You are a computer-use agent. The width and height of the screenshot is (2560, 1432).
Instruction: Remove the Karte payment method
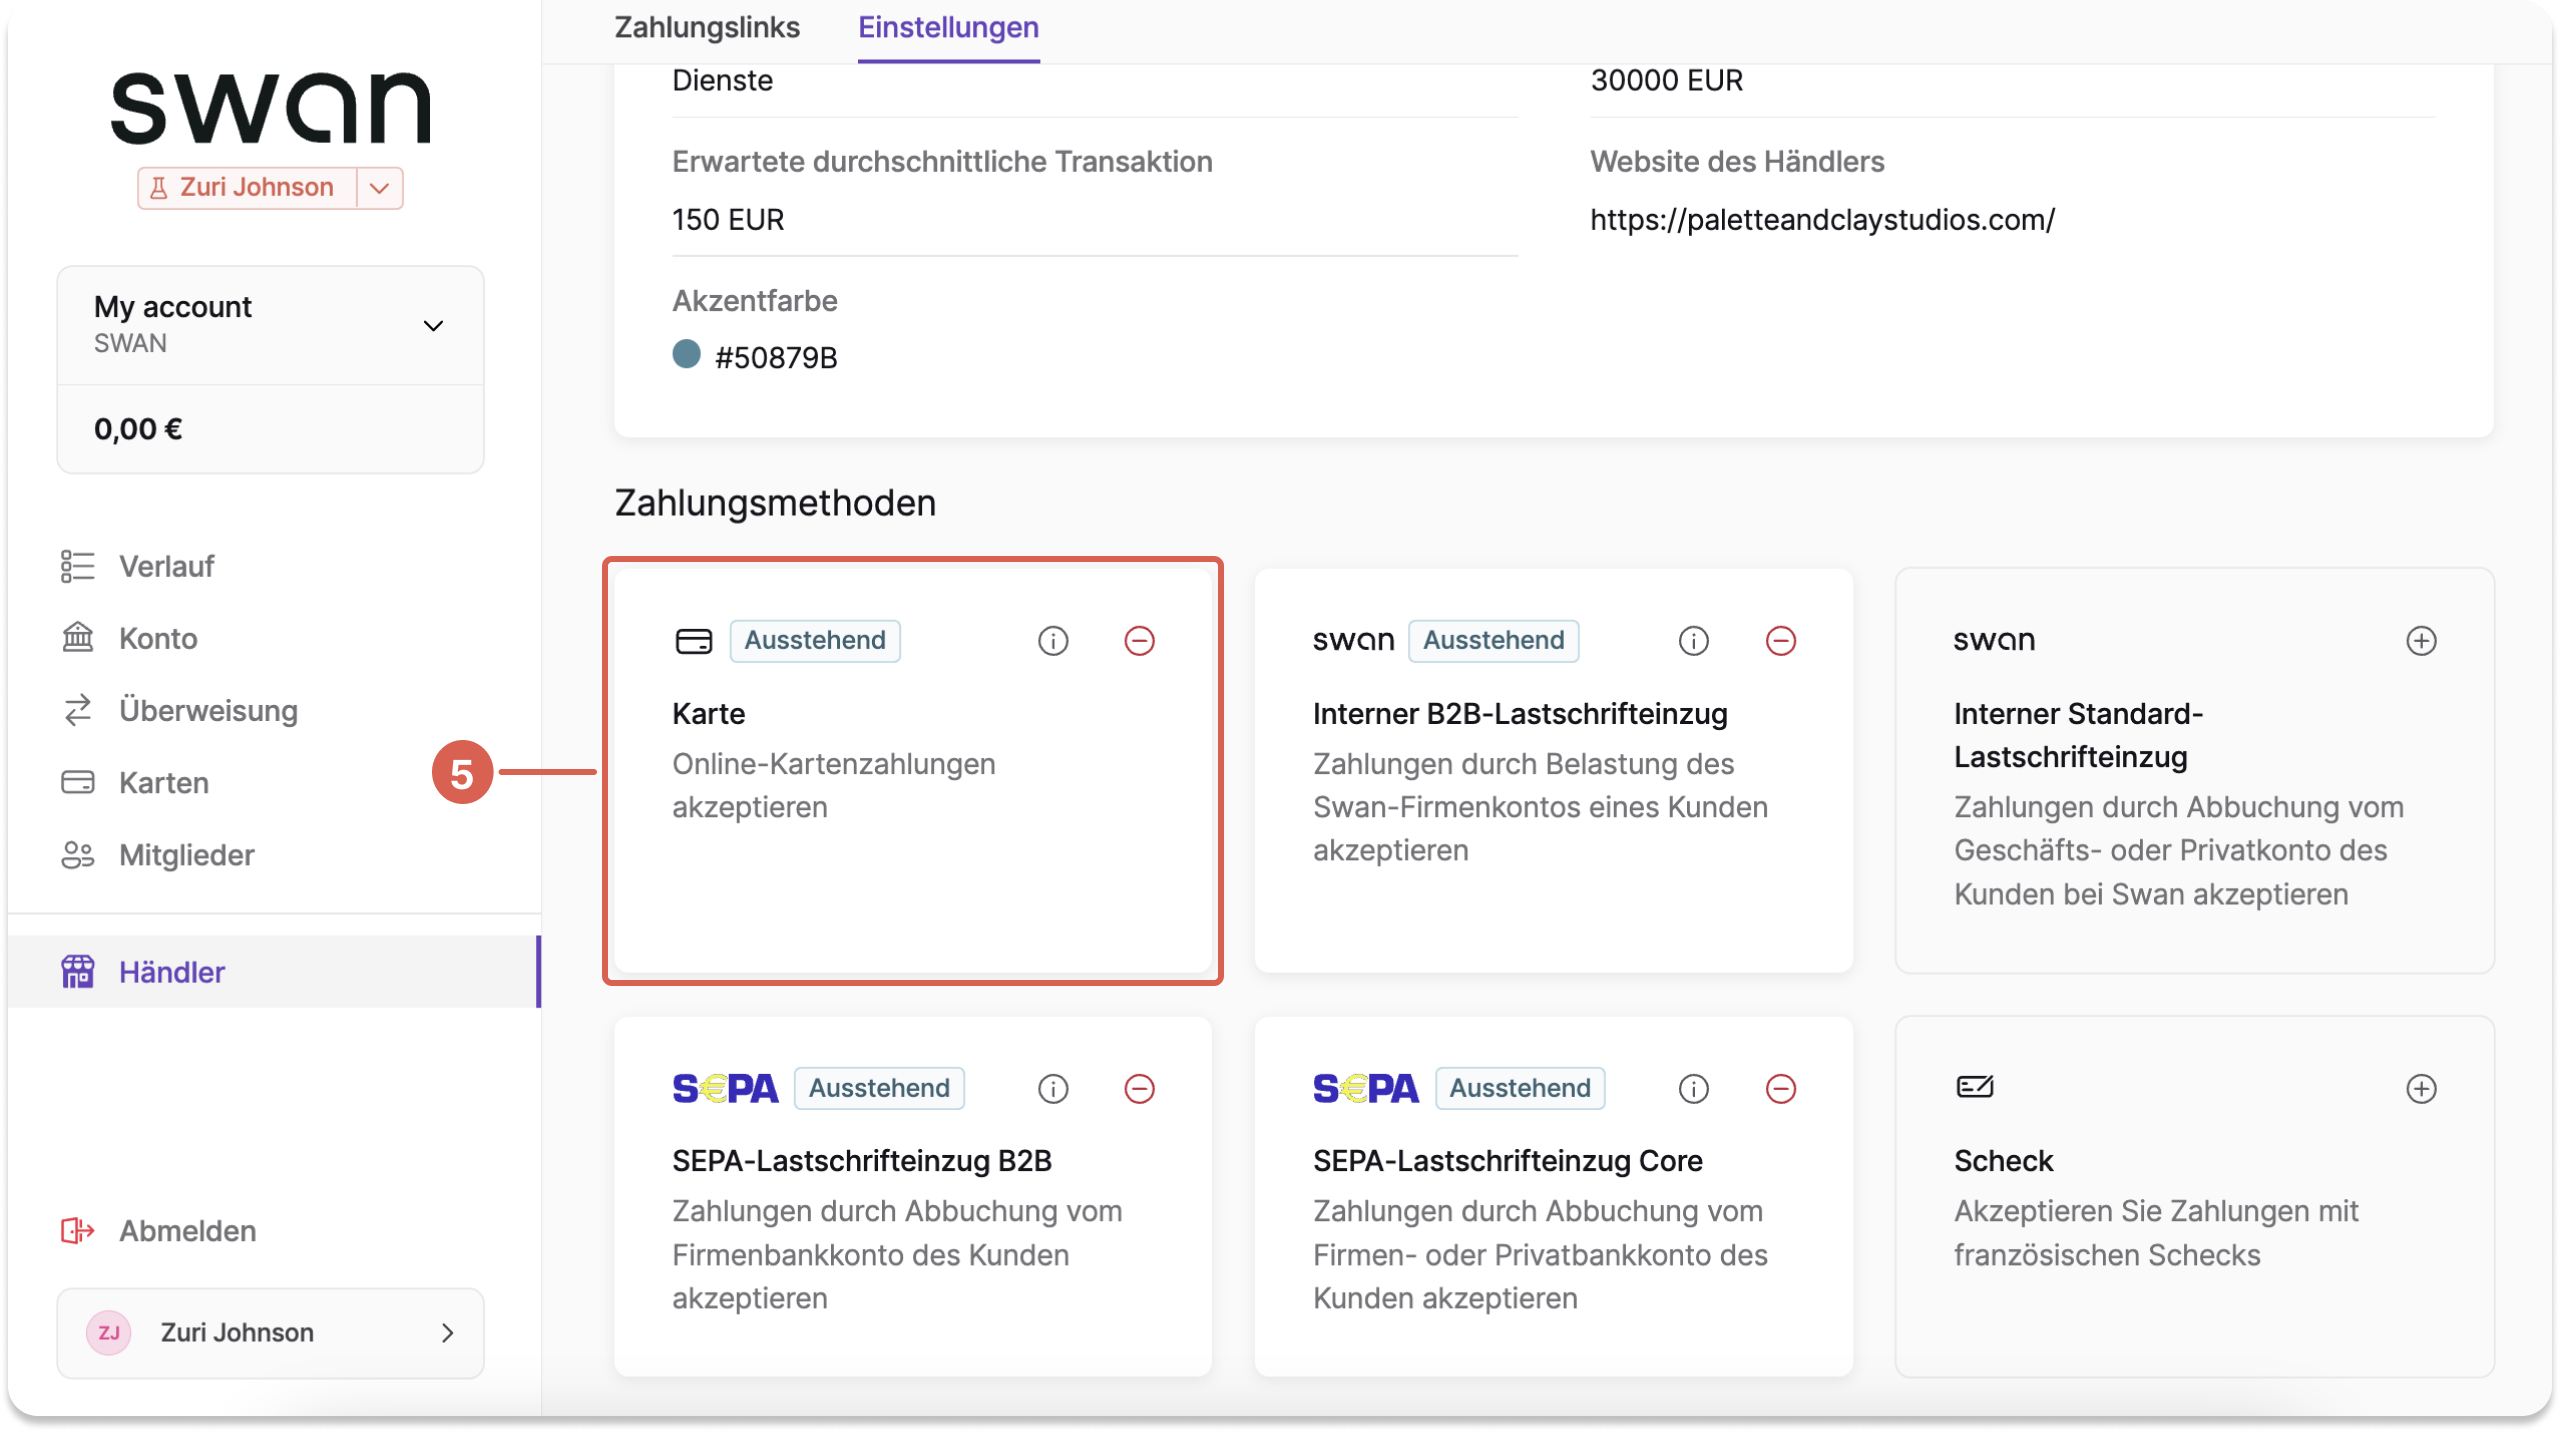coord(1139,640)
